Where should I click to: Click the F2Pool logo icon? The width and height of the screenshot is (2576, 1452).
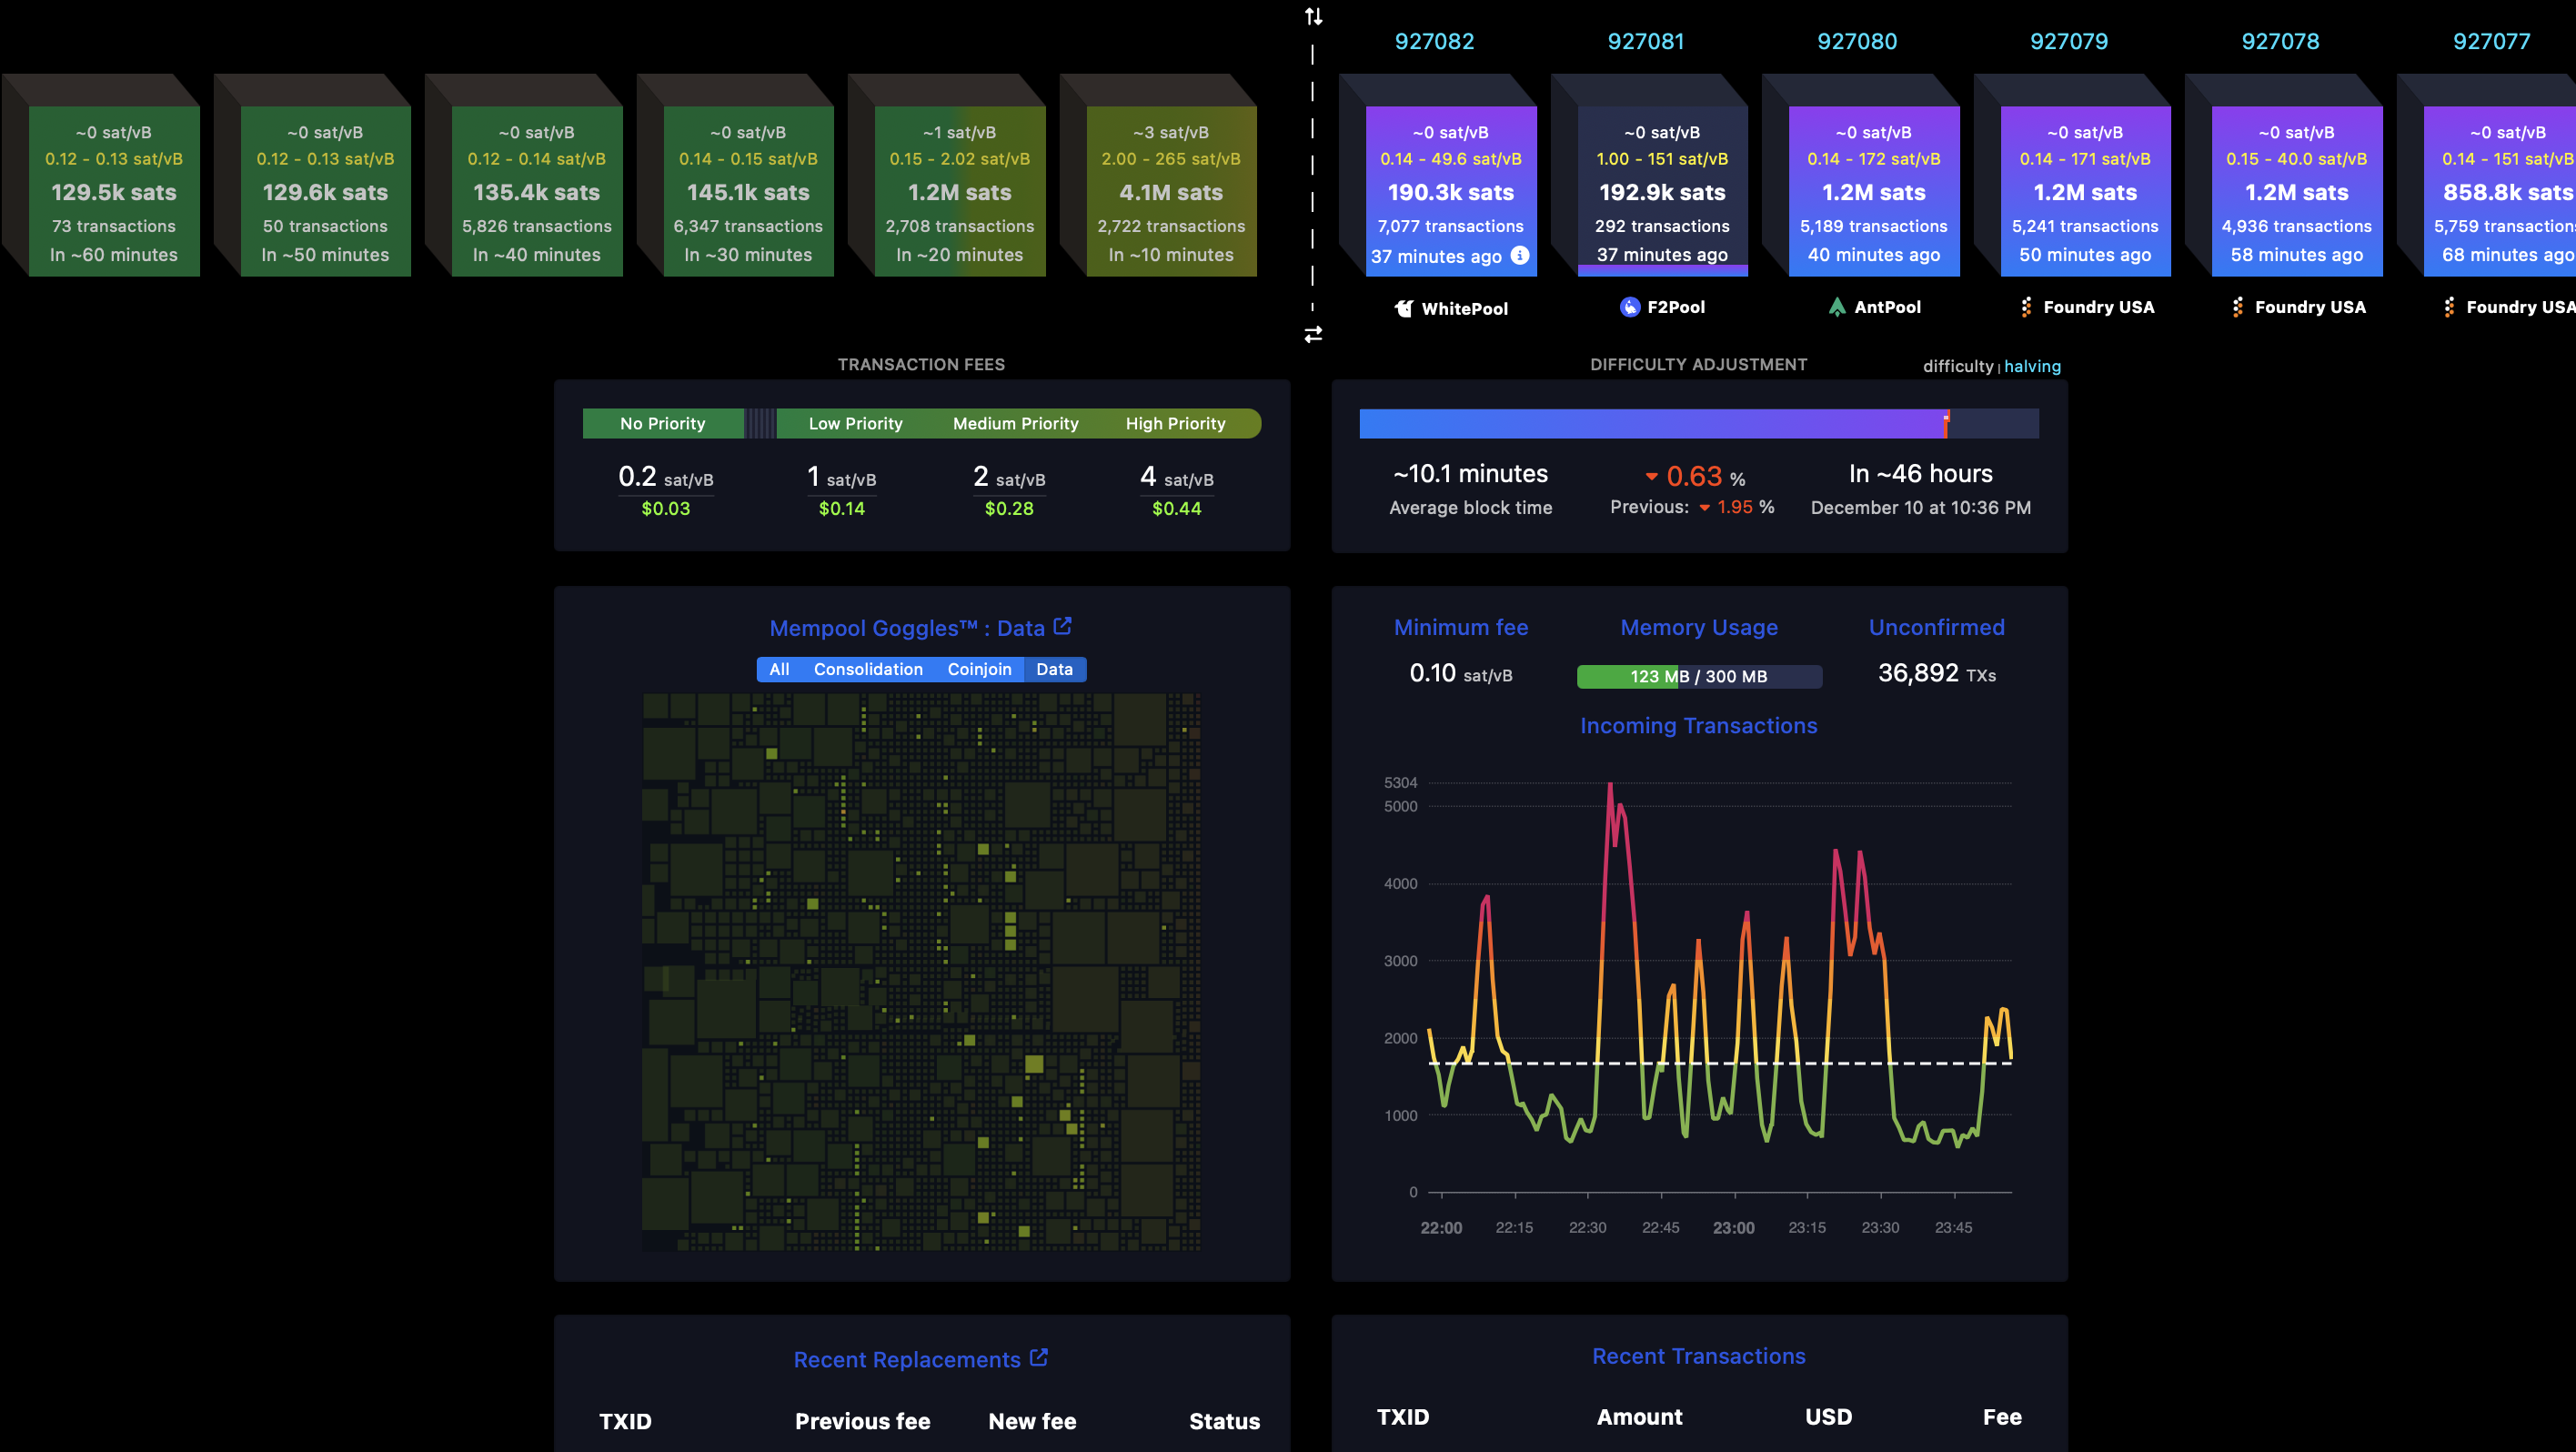[1630, 307]
